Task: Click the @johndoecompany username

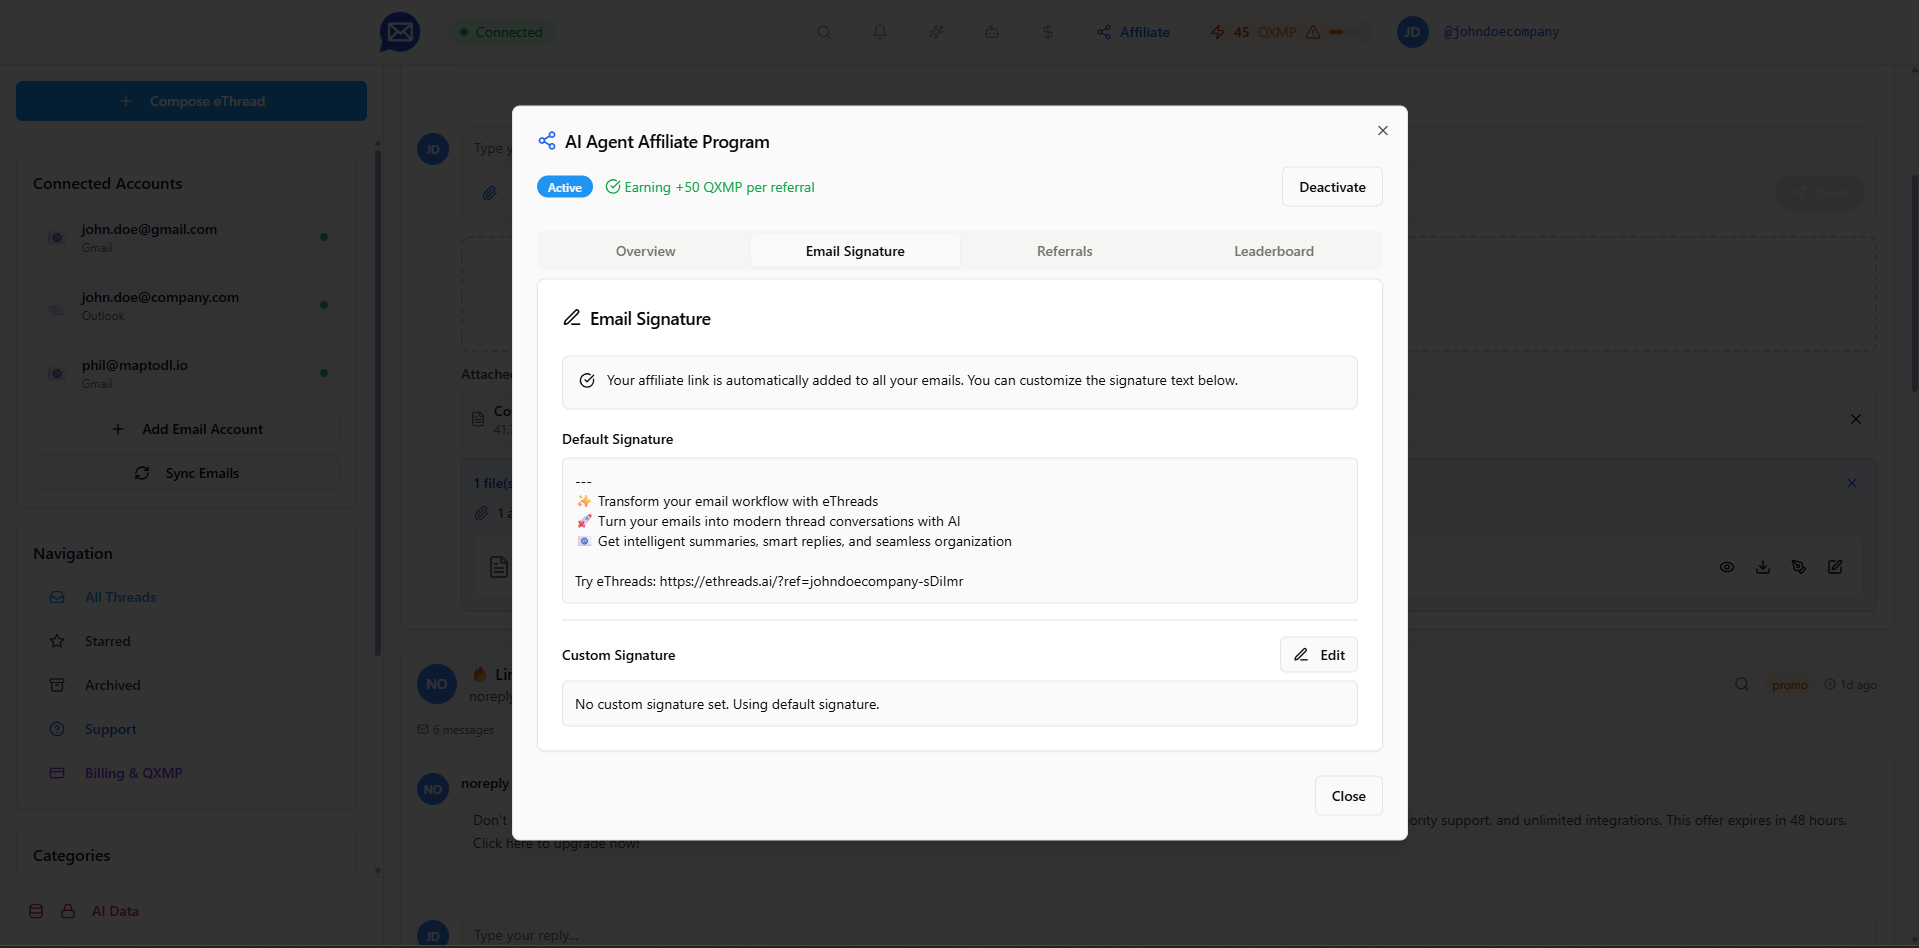Action: point(1501,32)
